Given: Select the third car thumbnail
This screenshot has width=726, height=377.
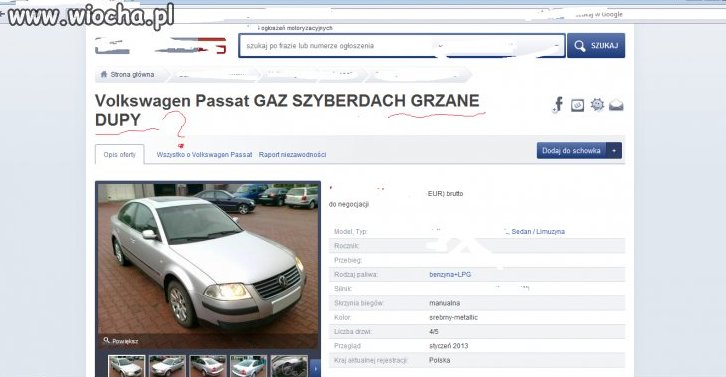Looking at the screenshot, I should click(x=208, y=366).
